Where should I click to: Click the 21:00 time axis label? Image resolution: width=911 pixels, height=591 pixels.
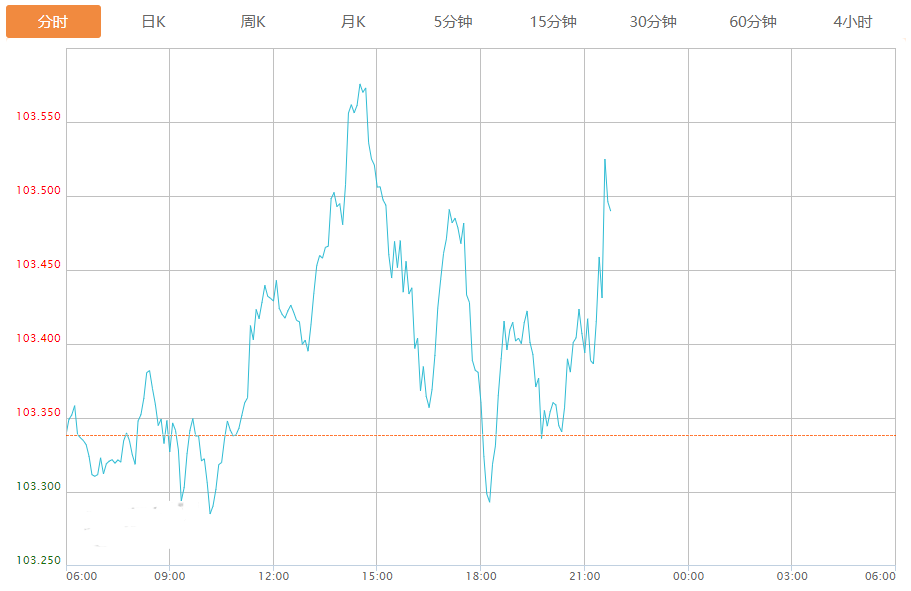click(x=585, y=577)
